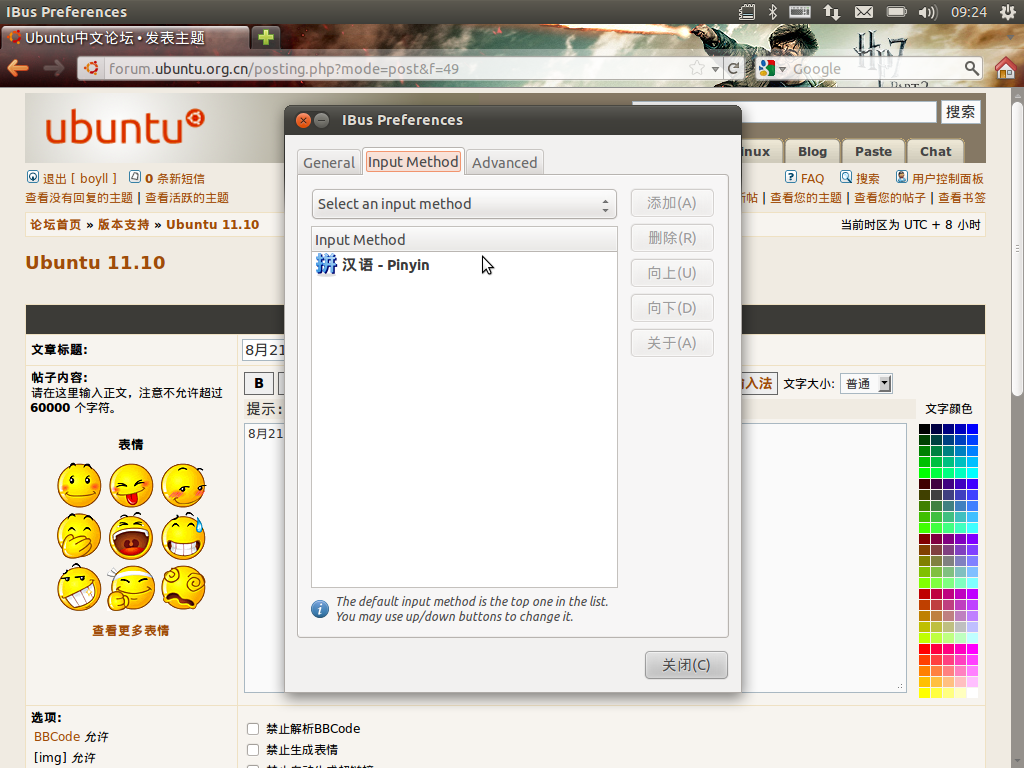Reload the page with the refresh icon
This screenshot has width=1024, height=768.
(733, 68)
